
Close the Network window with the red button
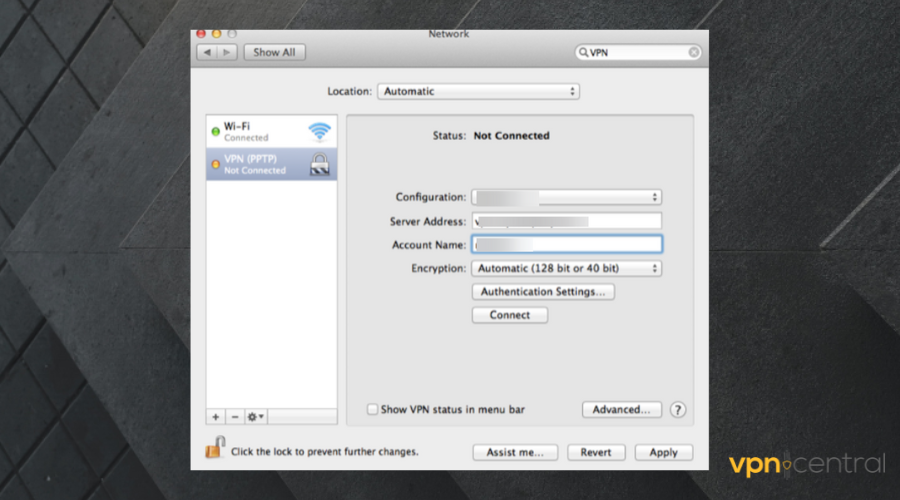click(201, 34)
